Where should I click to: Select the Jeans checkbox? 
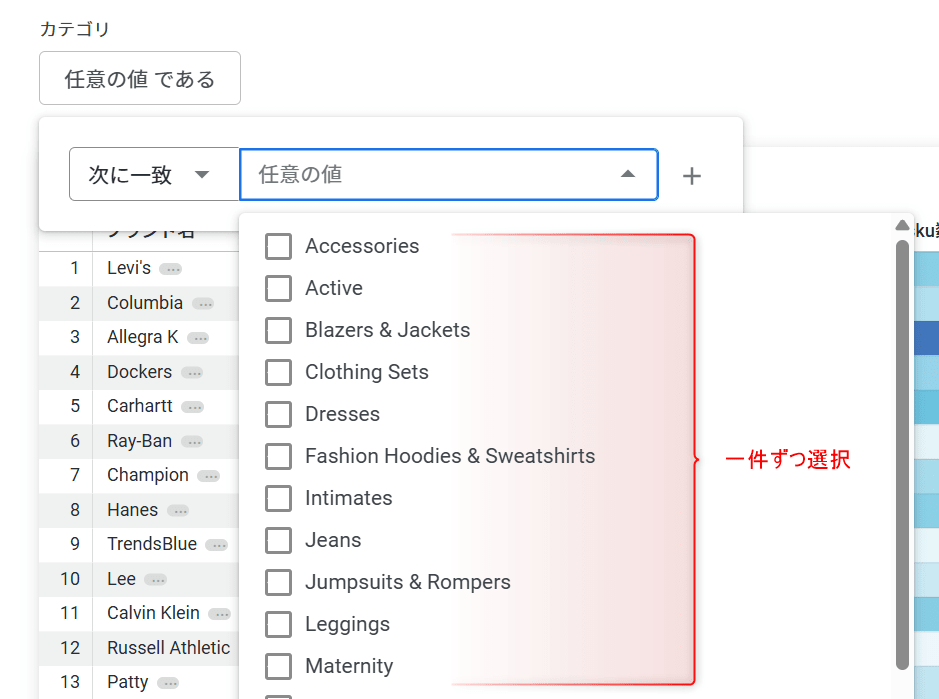click(278, 540)
